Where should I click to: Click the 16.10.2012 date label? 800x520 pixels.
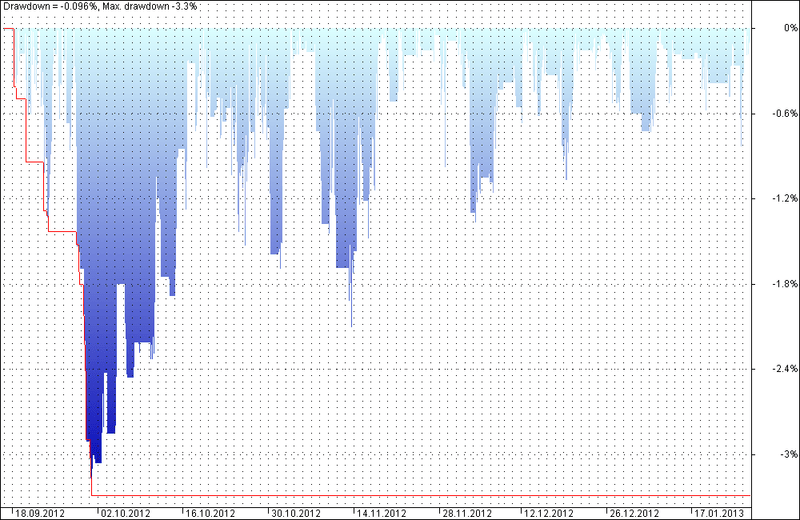(211, 513)
